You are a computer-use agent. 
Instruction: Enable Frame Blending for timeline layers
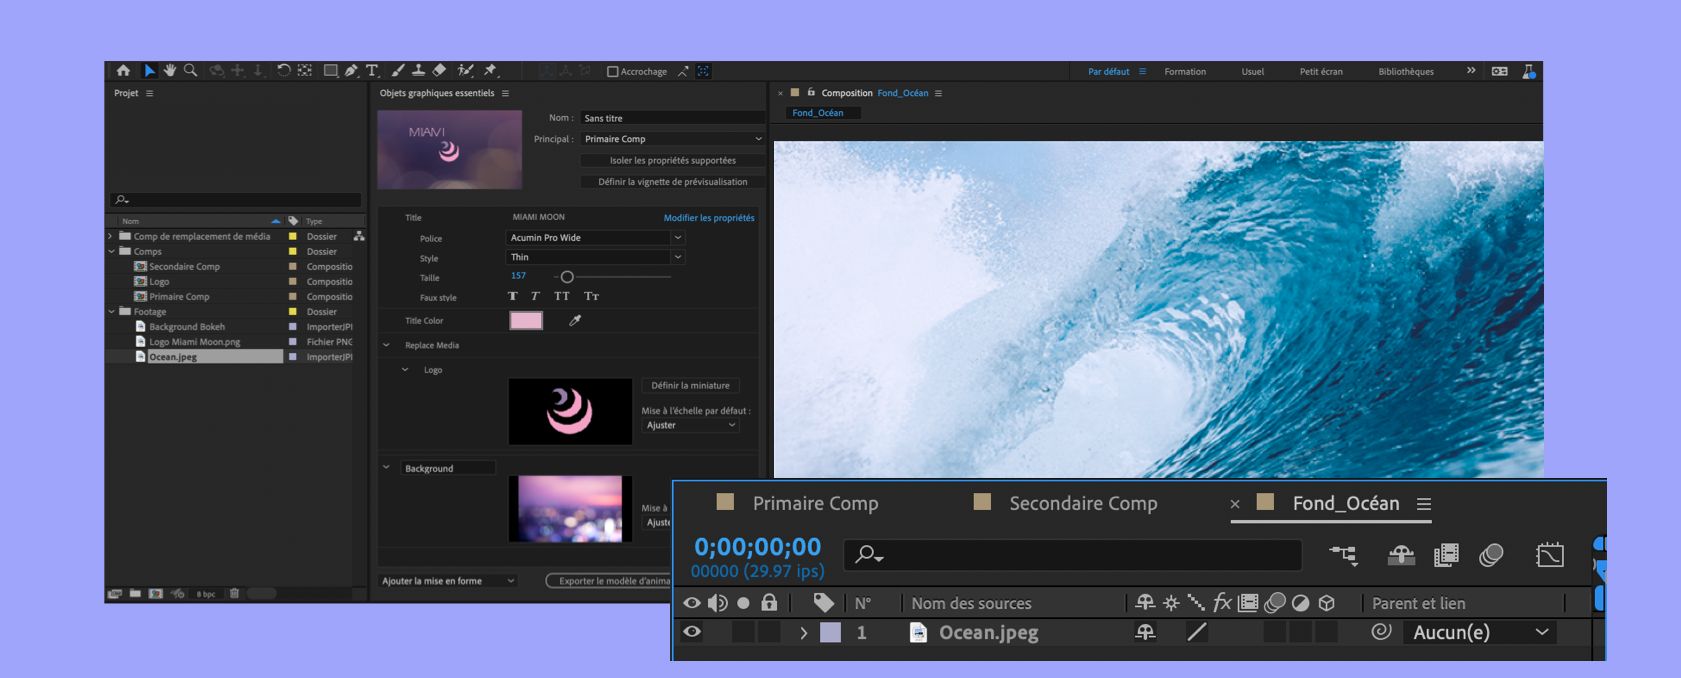[x=1446, y=555]
